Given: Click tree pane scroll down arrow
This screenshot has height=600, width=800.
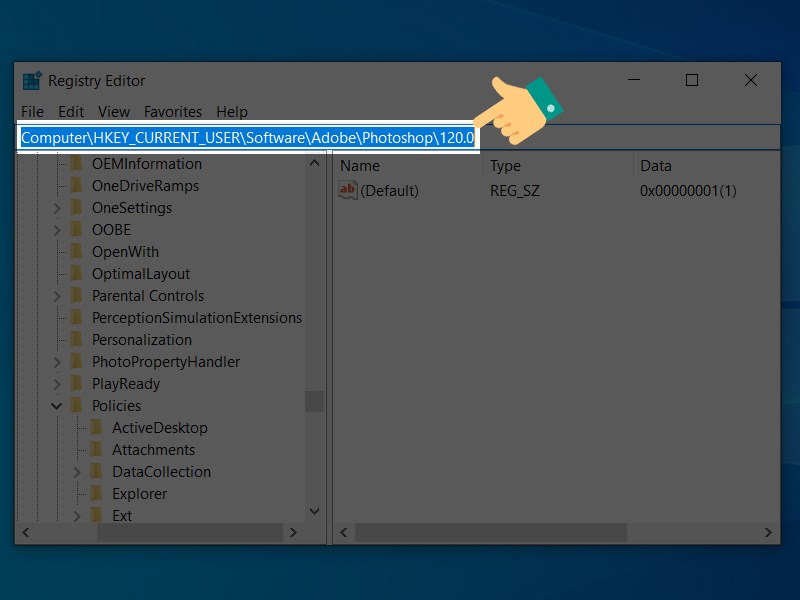Looking at the screenshot, I should pyautogui.click(x=314, y=511).
